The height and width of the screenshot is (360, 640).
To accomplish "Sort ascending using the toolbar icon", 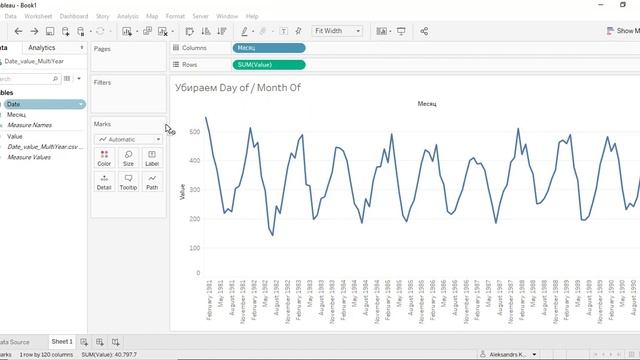I will click(x=206, y=31).
